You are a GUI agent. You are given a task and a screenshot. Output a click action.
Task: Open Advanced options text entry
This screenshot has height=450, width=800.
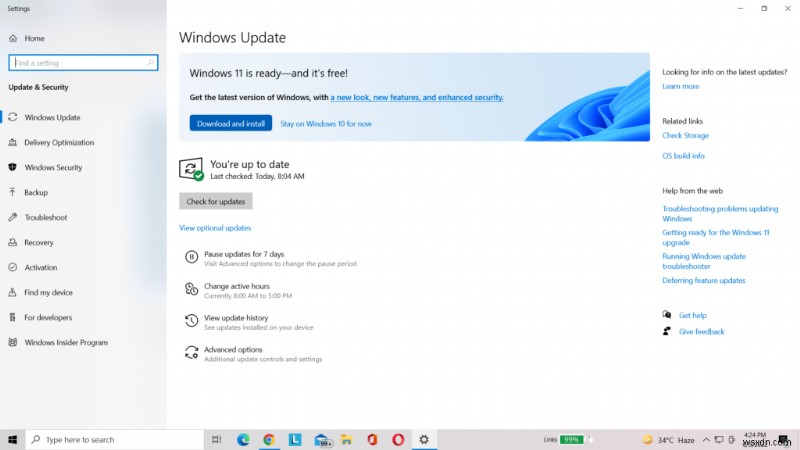tap(233, 349)
